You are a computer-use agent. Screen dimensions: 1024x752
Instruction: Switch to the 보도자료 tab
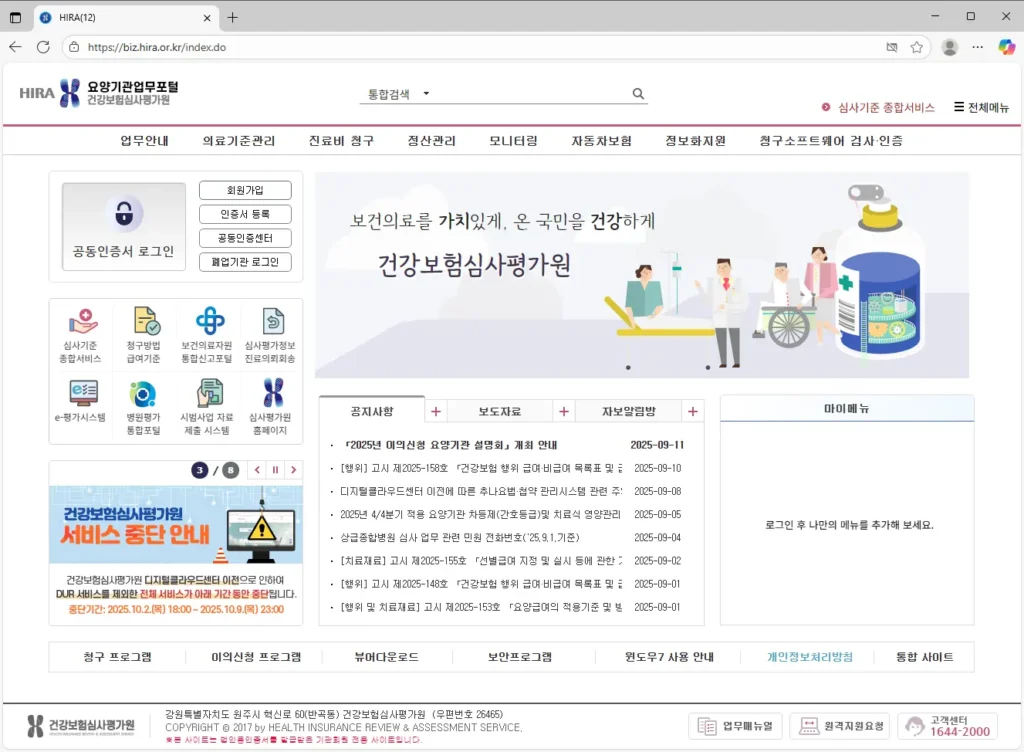pos(500,412)
